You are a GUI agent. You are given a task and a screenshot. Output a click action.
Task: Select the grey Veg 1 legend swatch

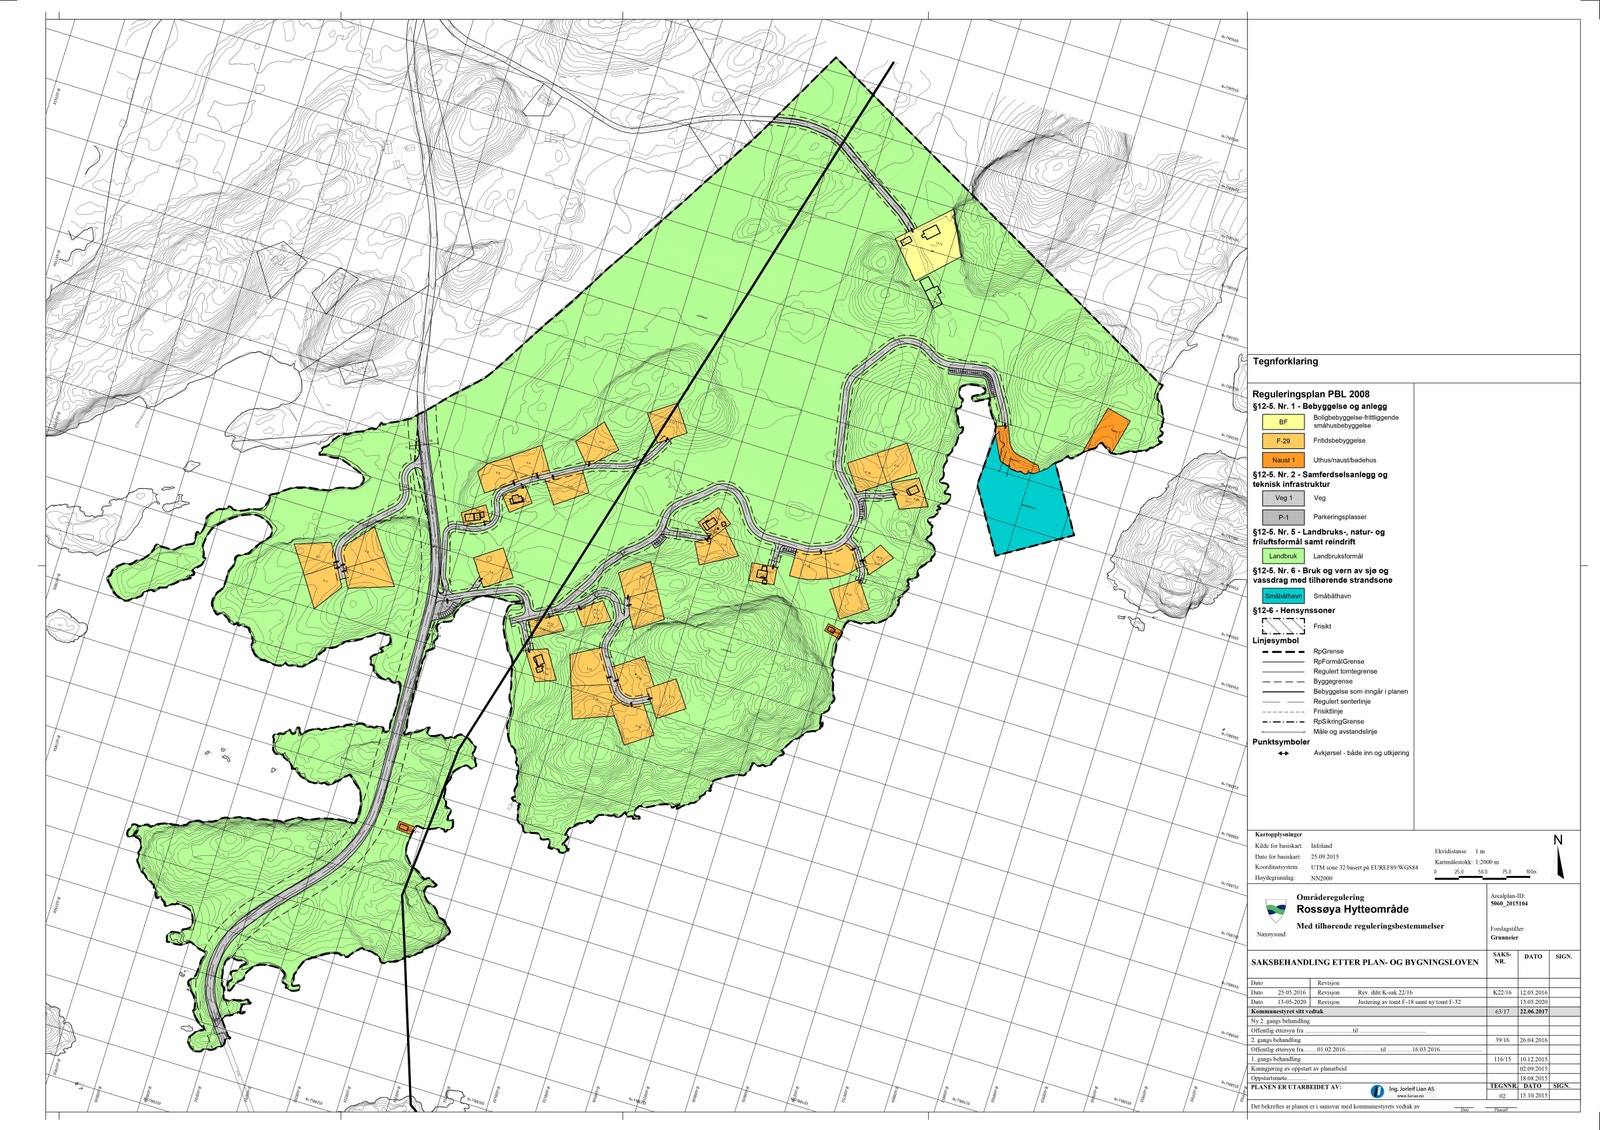(x=1283, y=498)
